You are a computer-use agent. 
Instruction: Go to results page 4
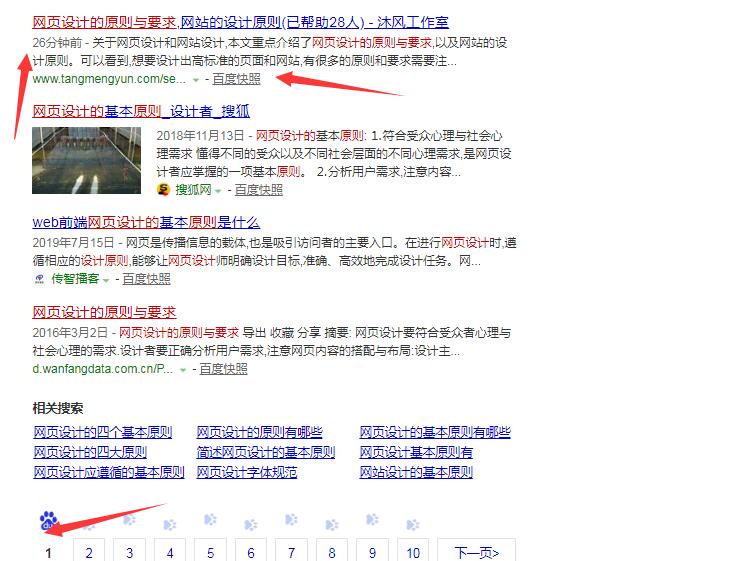point(170,552)
